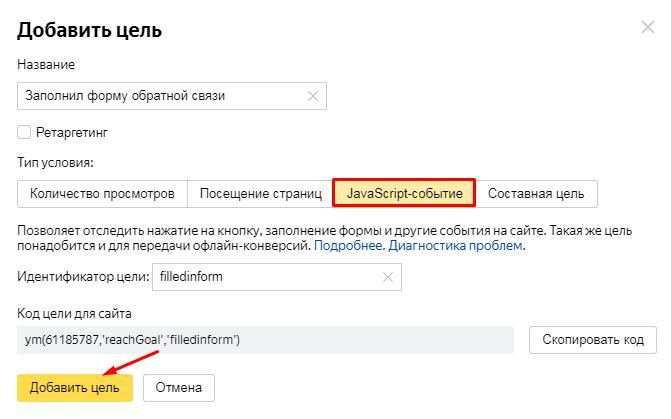671x419 pixels.
Task: Select the ym reachGoal code field
Action: [x=265, y=340]
